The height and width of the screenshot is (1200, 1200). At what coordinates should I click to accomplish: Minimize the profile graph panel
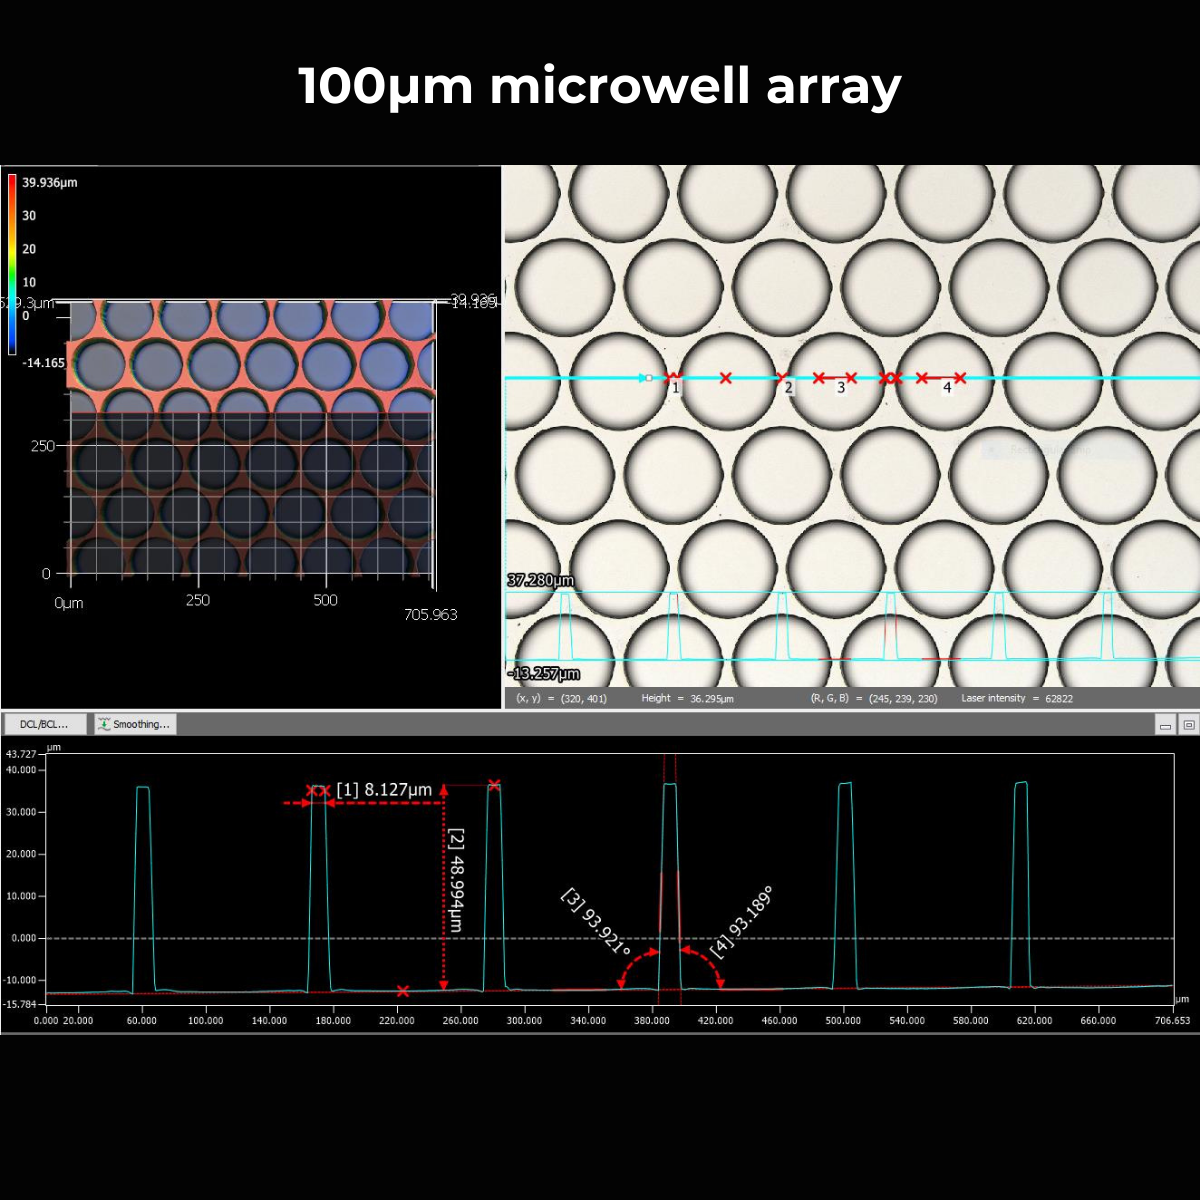pyautogui.click(x=1165, y=725)
